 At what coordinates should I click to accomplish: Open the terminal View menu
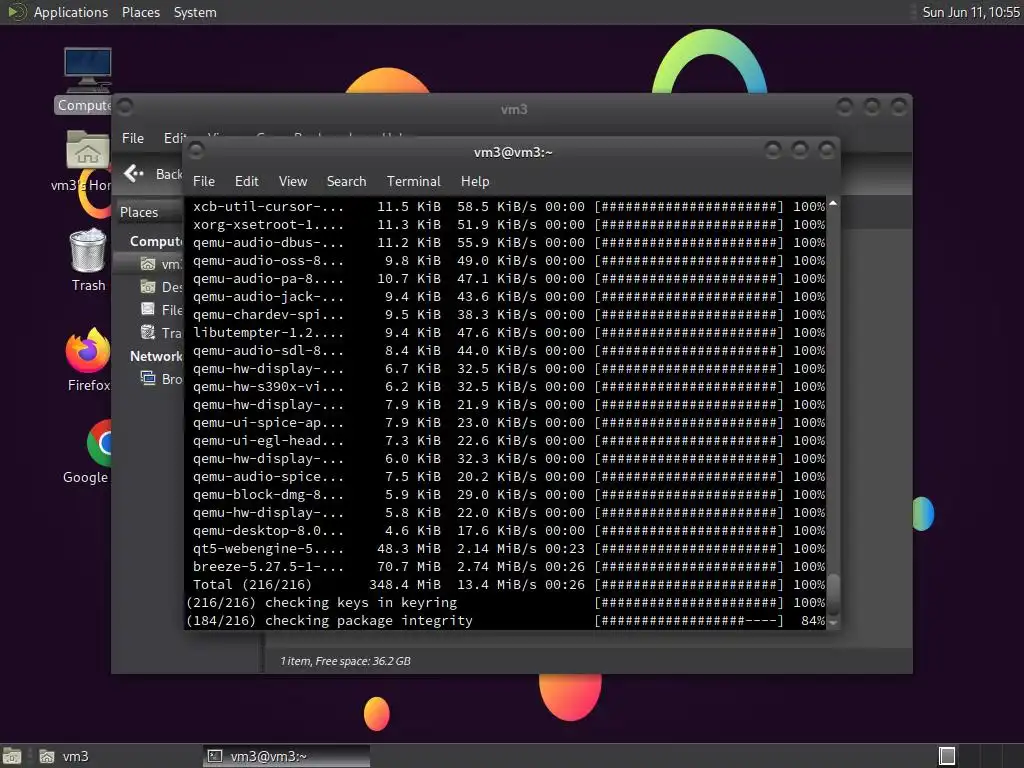tap(293, 181)
